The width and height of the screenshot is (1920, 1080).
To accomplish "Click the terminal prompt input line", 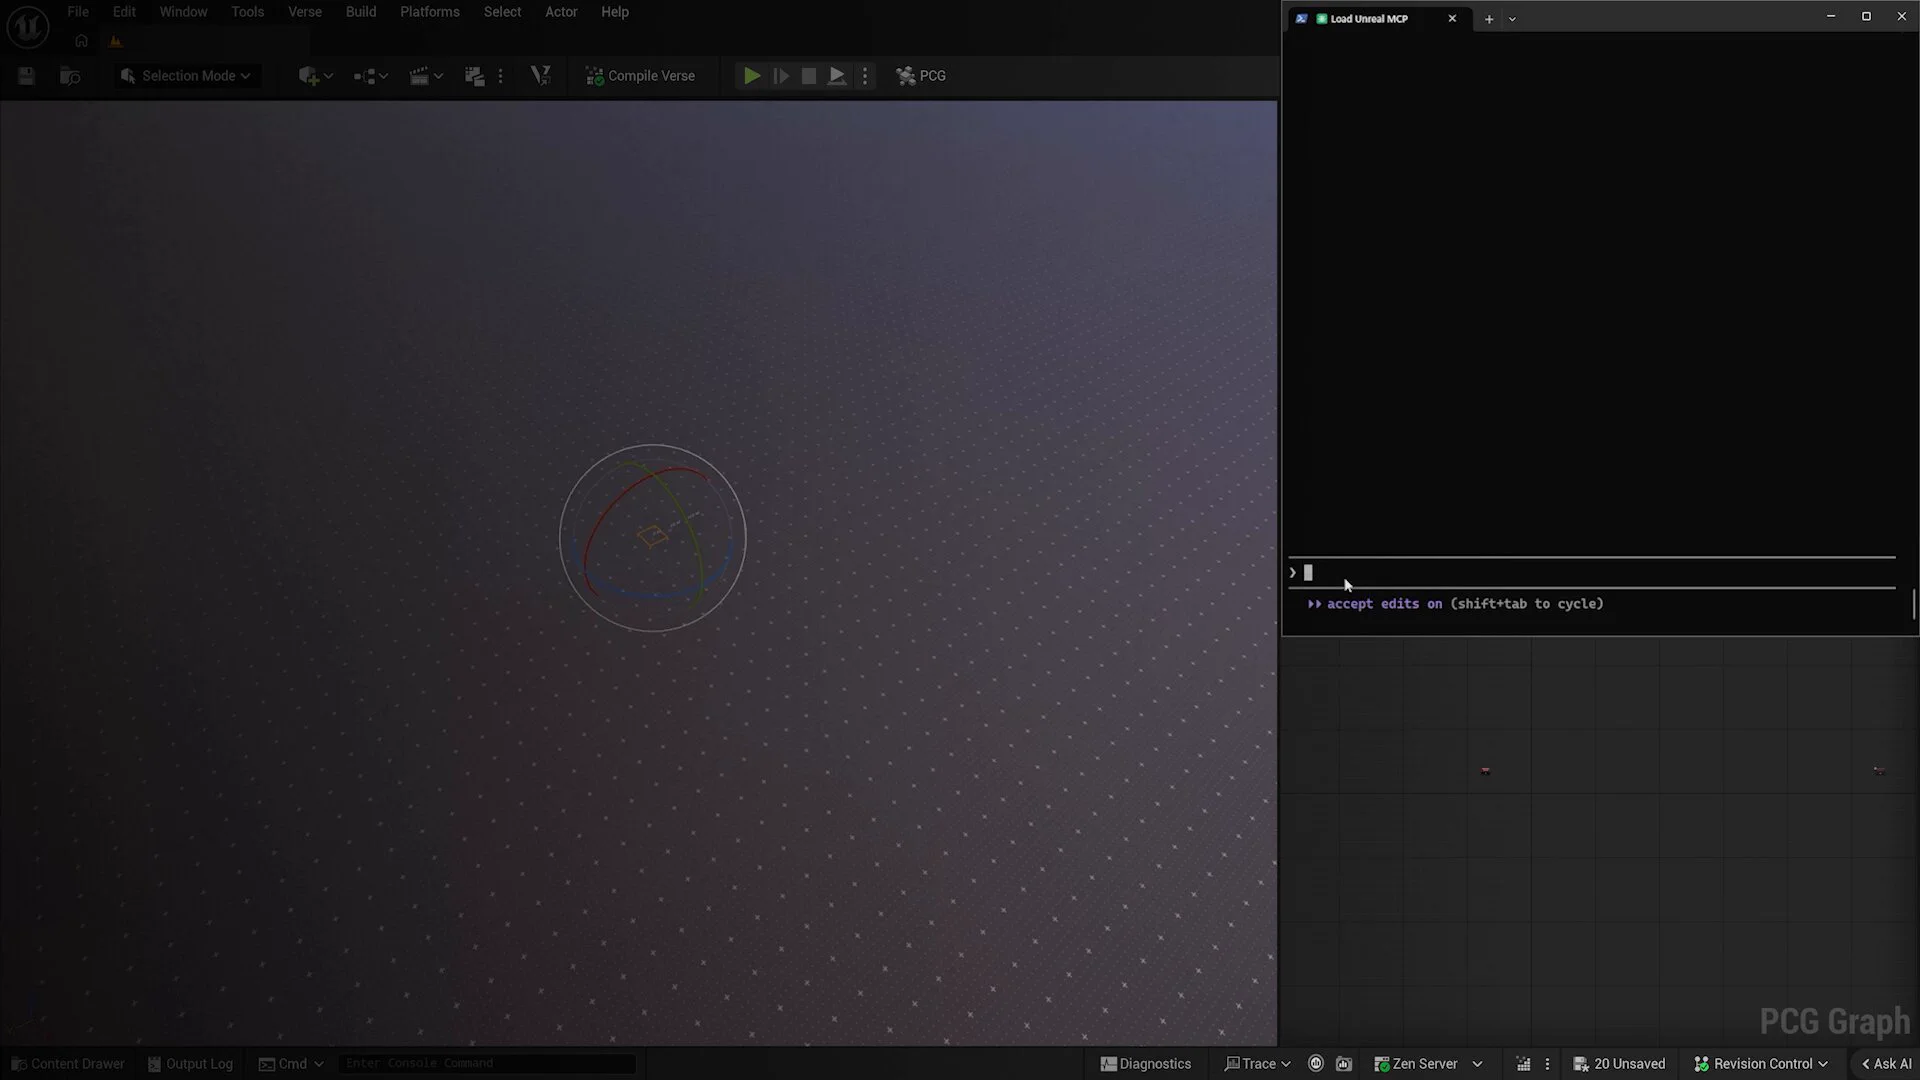I will (x=1592, y=573).
